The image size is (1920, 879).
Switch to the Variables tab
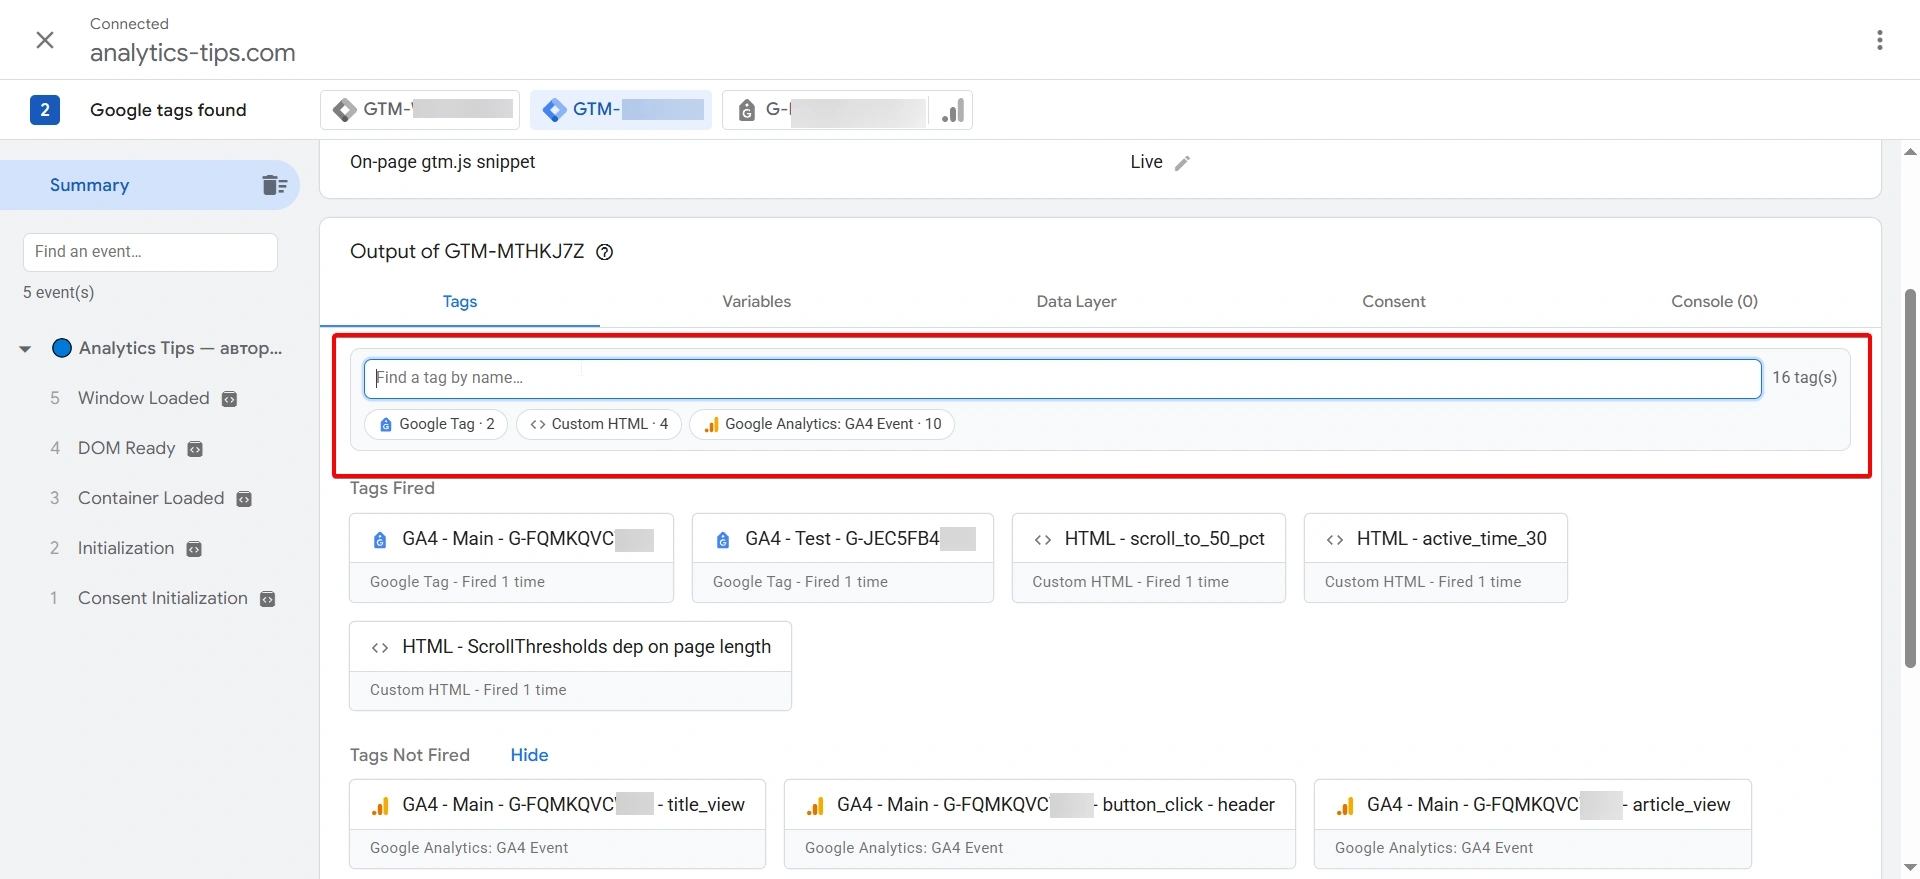point(757,302)
